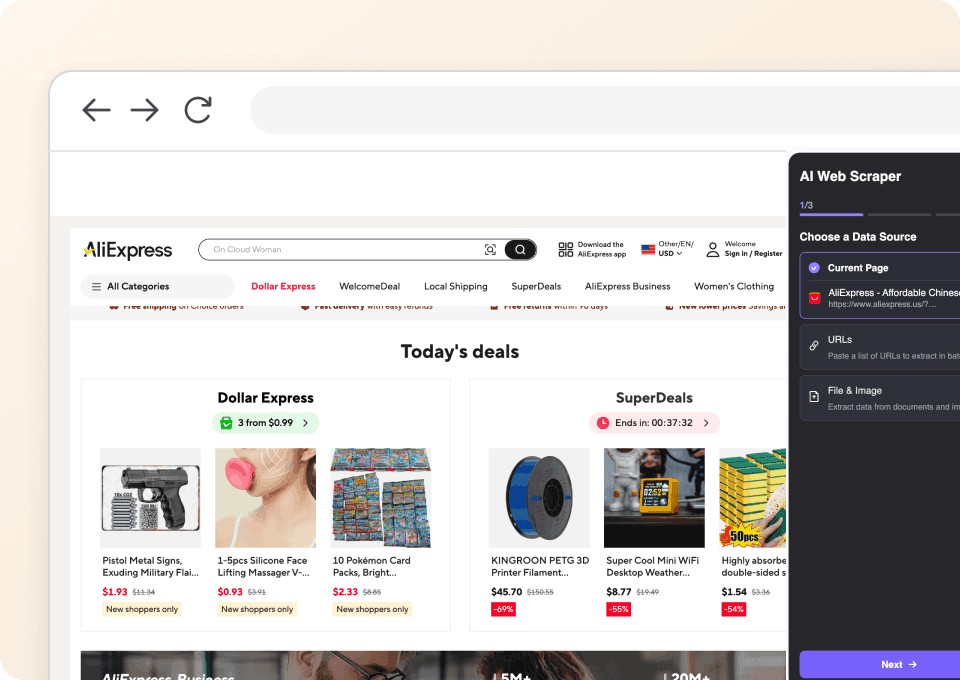Image resolution: width=960 pixels, height=680 pixels.
Task: Reload the page with refresh icon
Action: (198, 110)
